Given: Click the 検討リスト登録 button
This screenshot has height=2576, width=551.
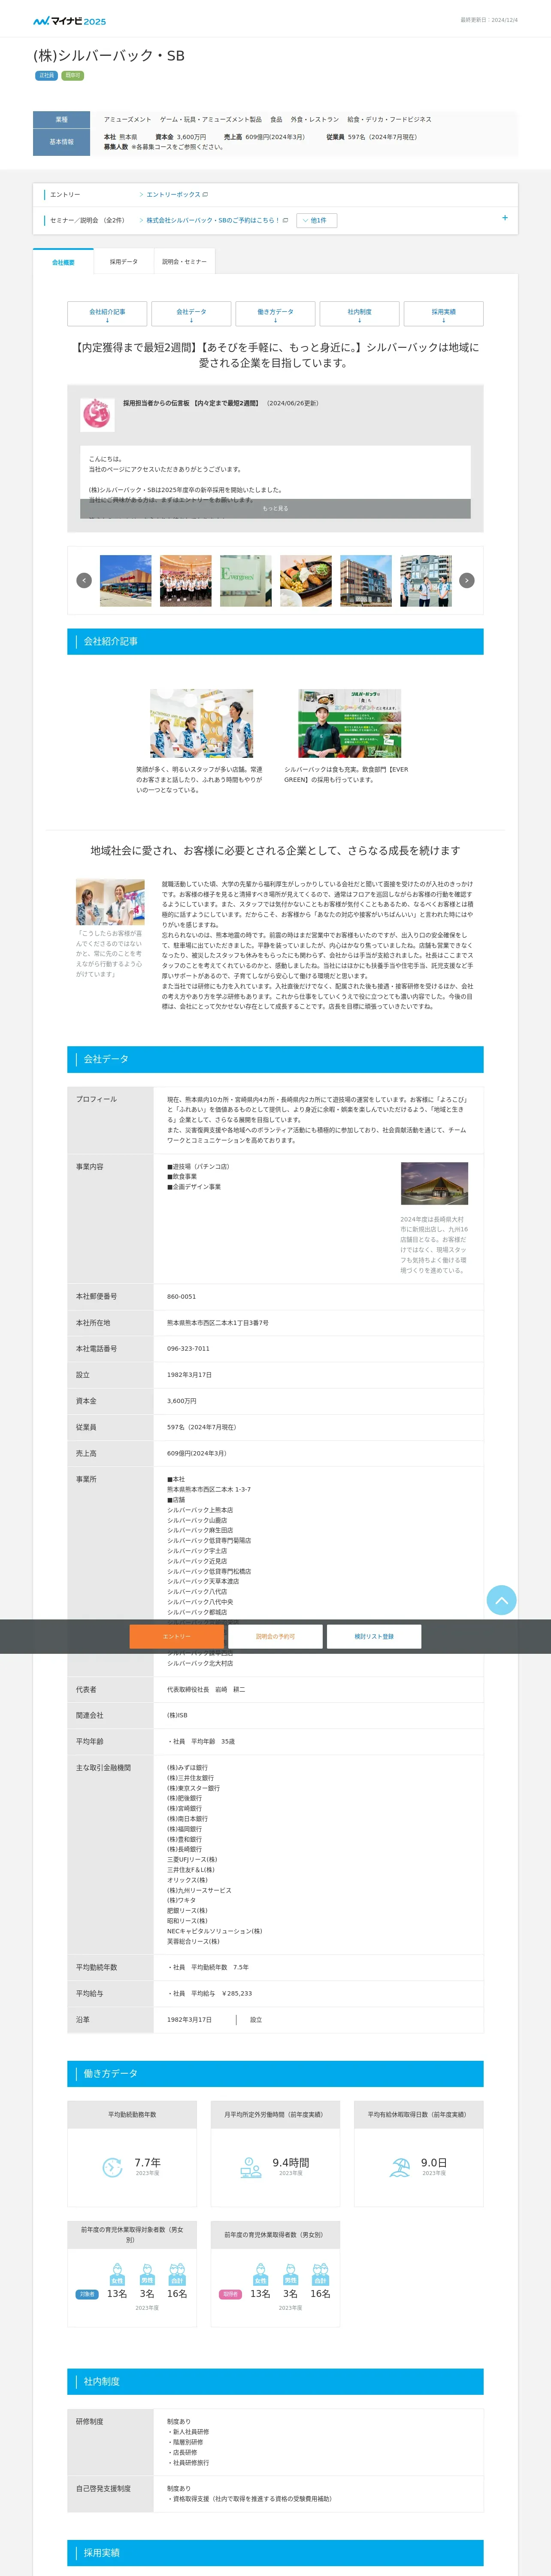Looking at the screenshot, I should click(x=374, y=1636).
